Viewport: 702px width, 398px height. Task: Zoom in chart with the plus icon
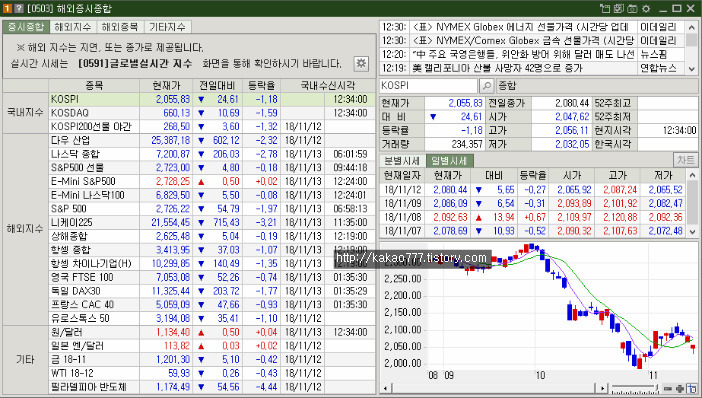(x=680, y=389)
